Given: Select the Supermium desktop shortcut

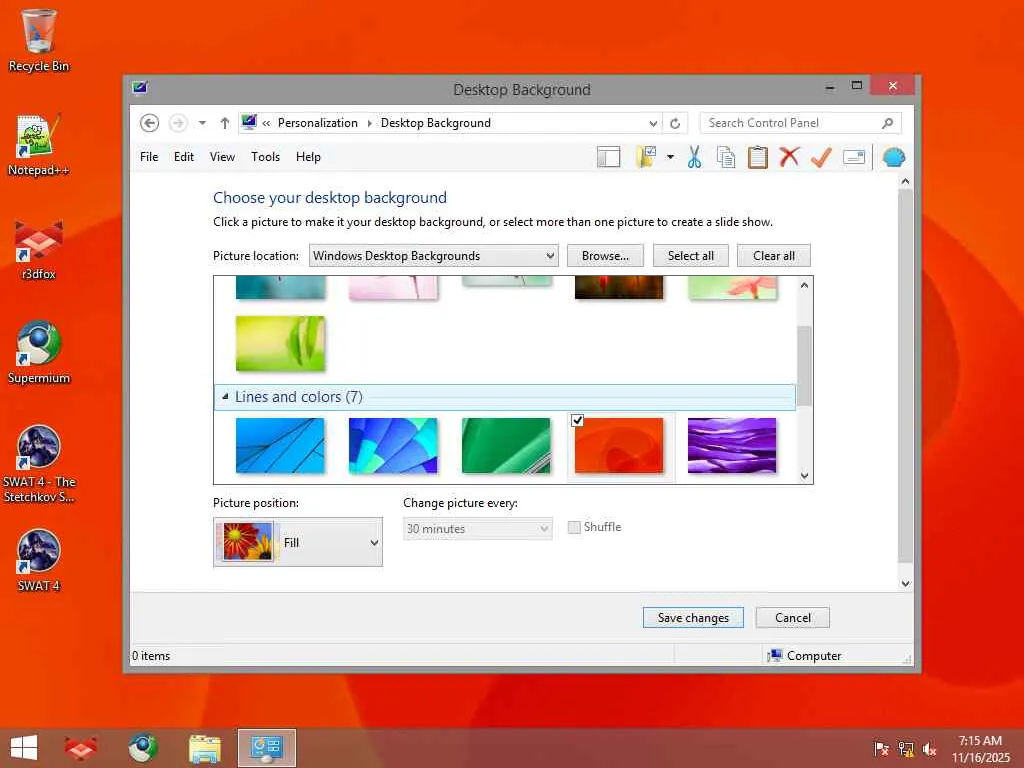Looking at the screenshot, I should point(39,353).
